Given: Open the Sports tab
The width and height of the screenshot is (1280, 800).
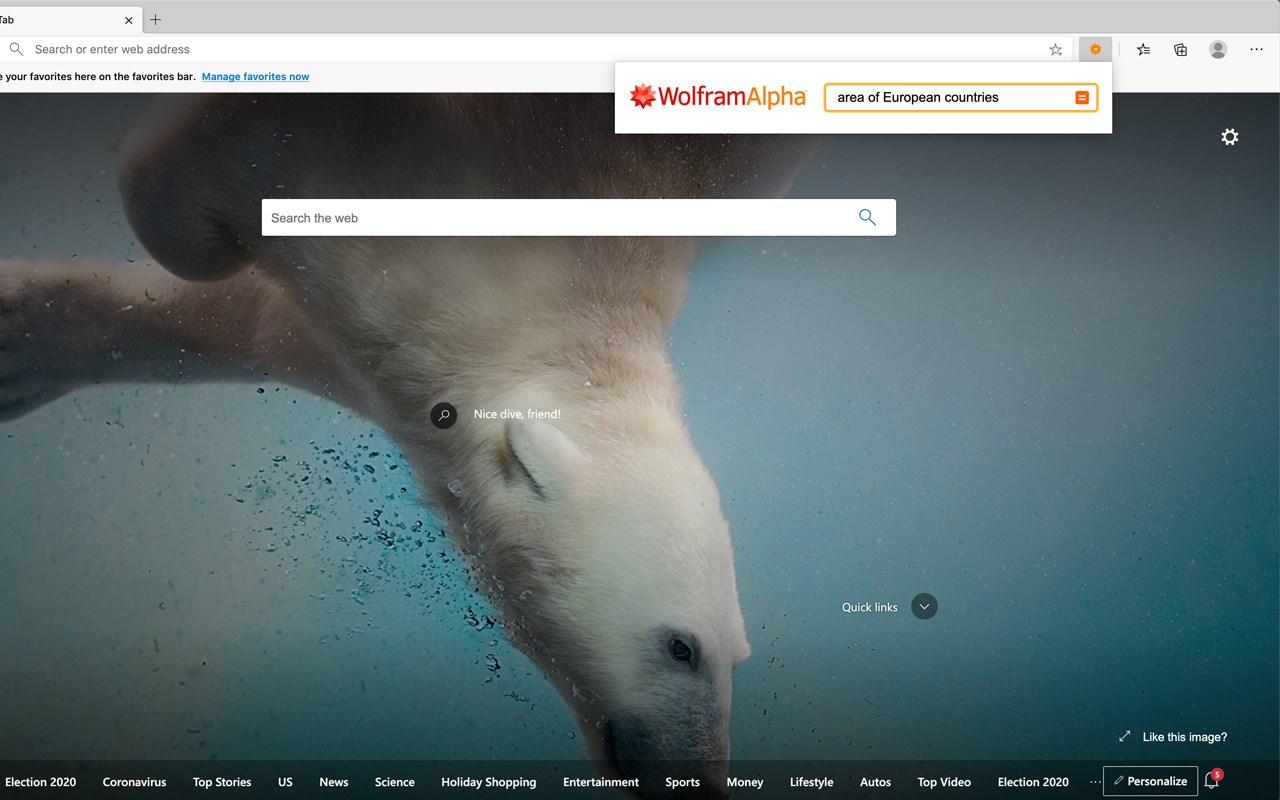Looking at the screenshot, I should pos(683,782).
